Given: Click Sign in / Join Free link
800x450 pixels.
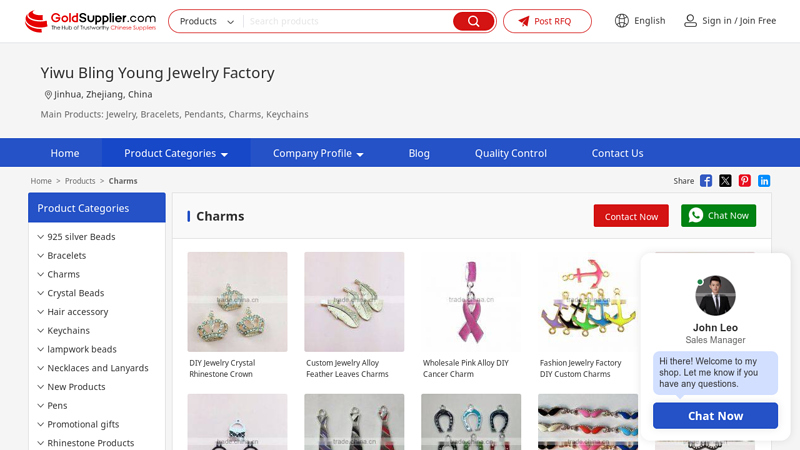Looking at the screenshot, I should tap(739, 20).
